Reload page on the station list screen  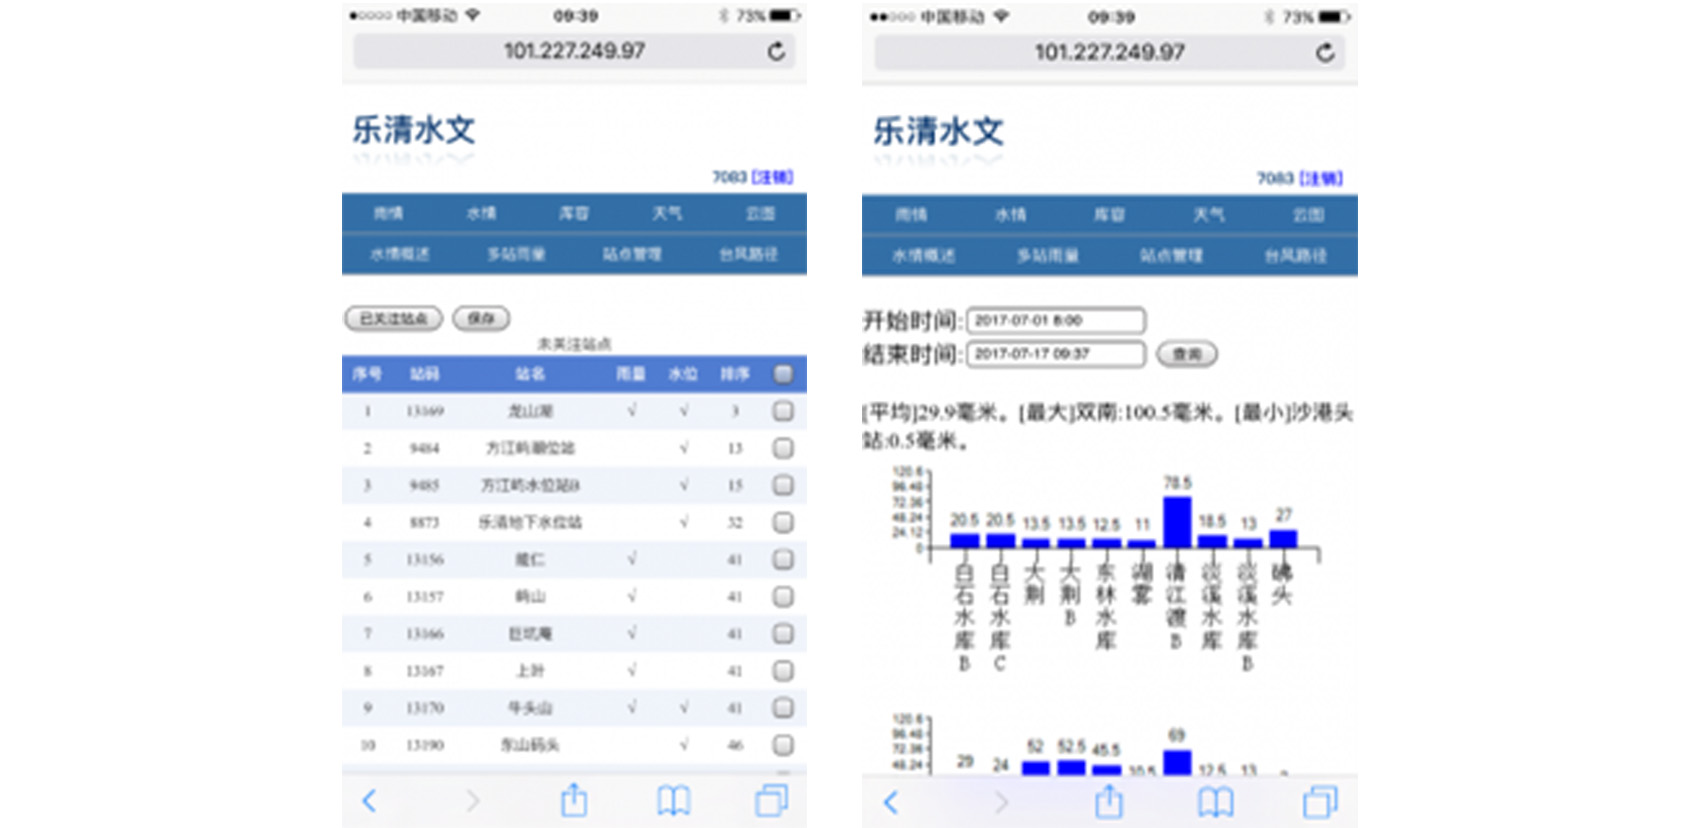776,51
